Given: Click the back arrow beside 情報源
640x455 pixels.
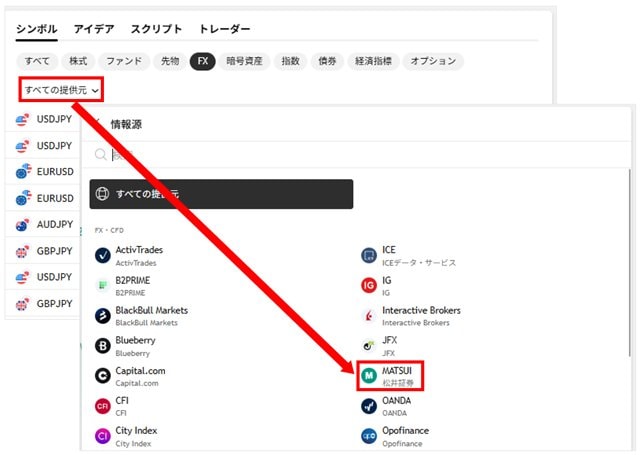Looking at the screenshot, I should (x=97, y=124).
